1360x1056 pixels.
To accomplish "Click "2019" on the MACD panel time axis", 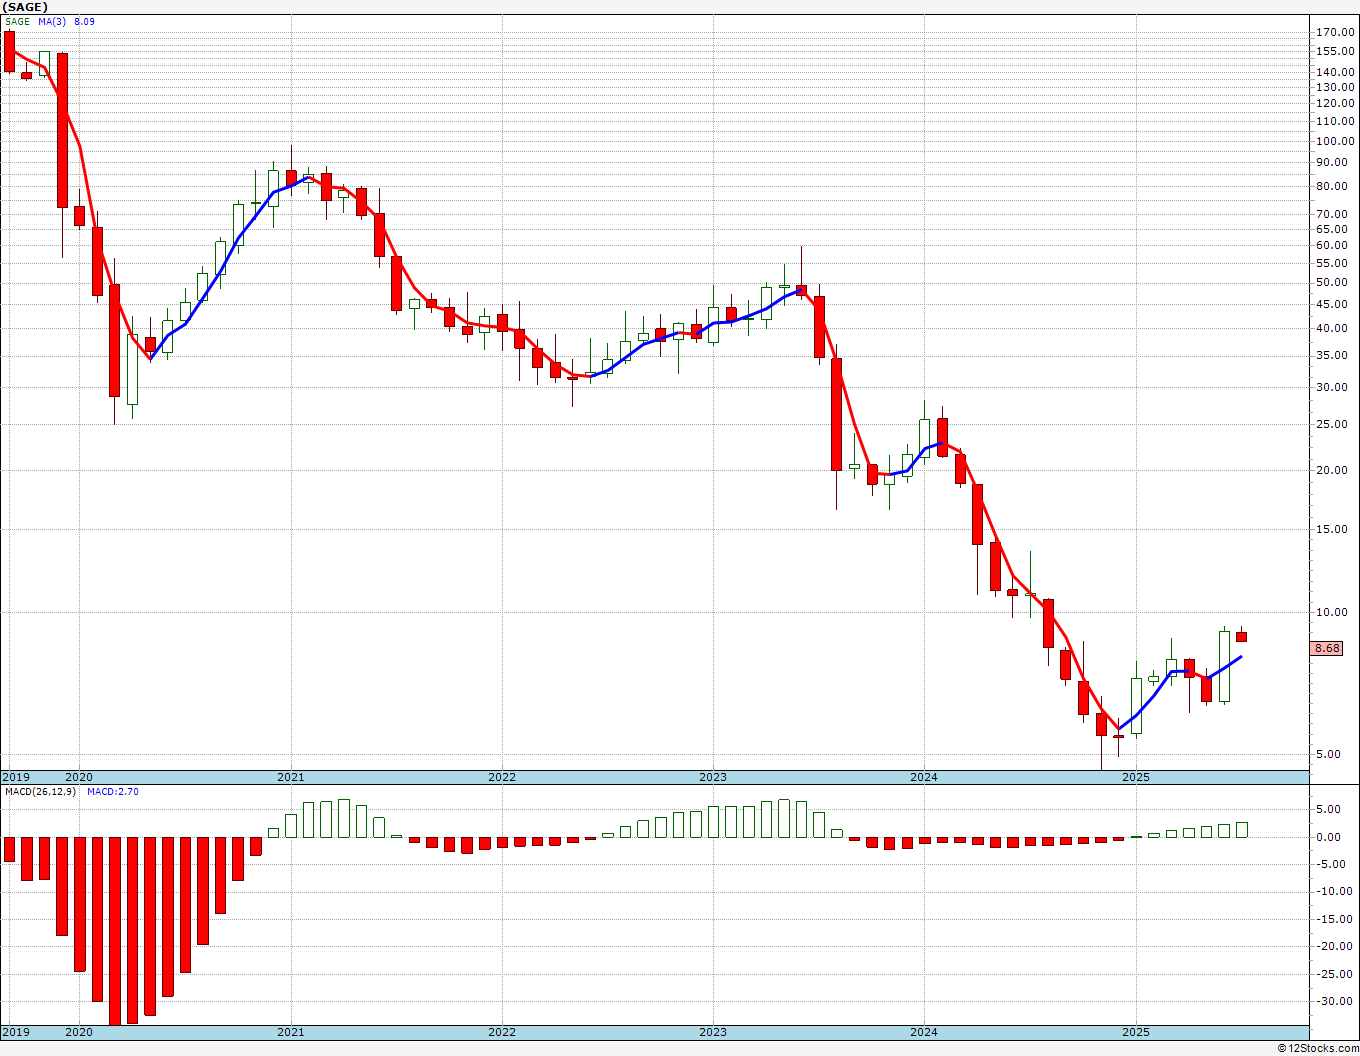I will (15, 1032).
